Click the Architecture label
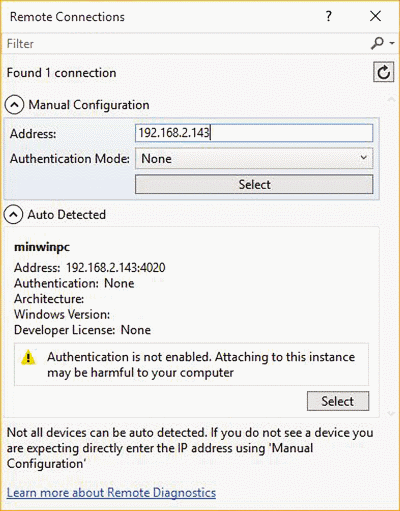Viewport: 400px width, 511px height. tap(49, 299)
